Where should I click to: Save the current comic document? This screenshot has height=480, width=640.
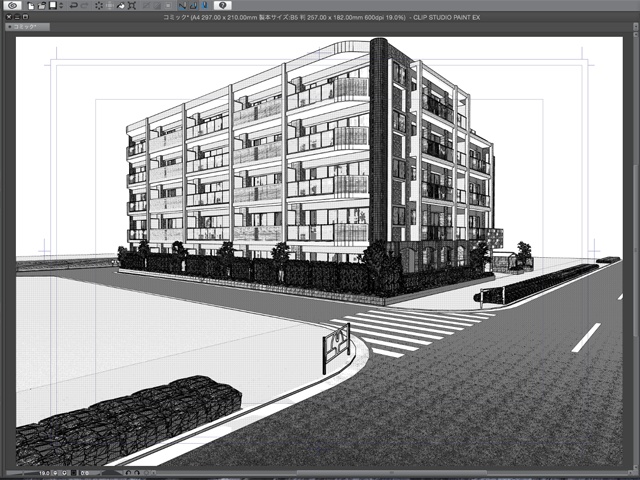[53, 5]
